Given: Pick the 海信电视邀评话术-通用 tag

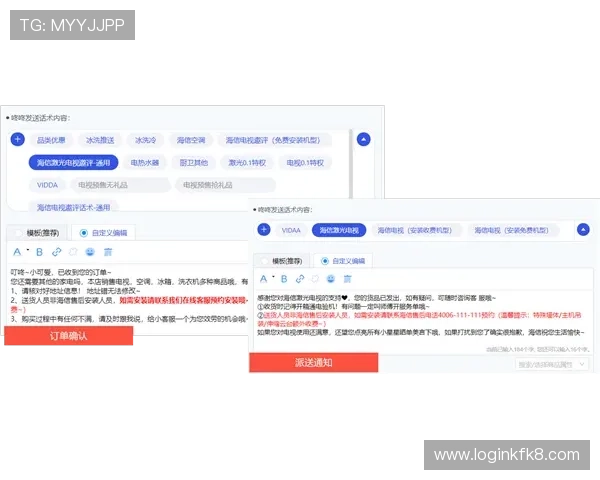Looking at the screenshot, I should (x=73, y=207).
